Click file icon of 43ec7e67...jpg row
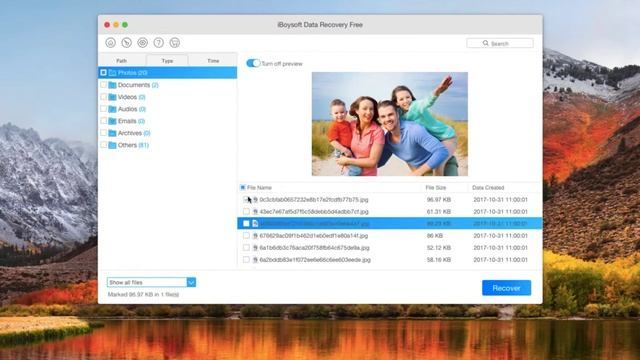This screenshot has width=640, height=360. 255,211
